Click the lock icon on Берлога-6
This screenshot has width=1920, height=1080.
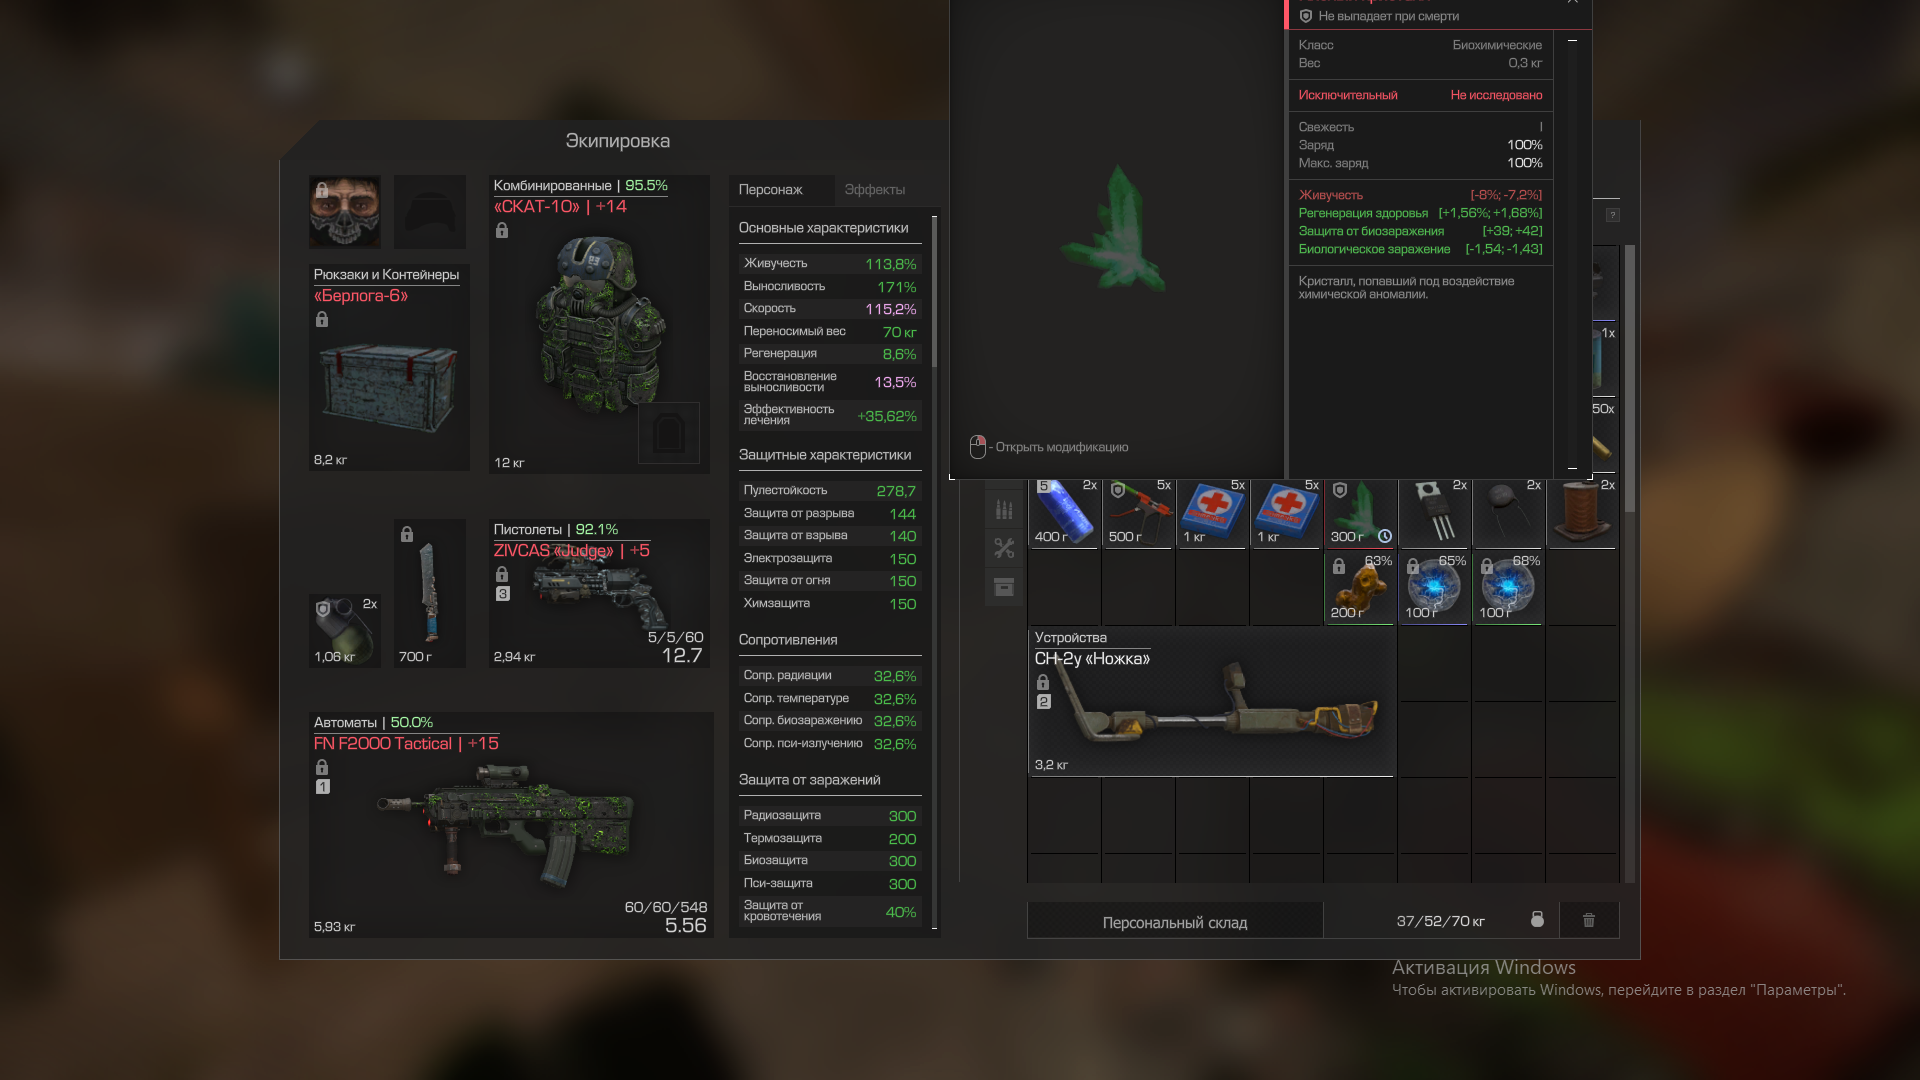[x=322, y=319]
